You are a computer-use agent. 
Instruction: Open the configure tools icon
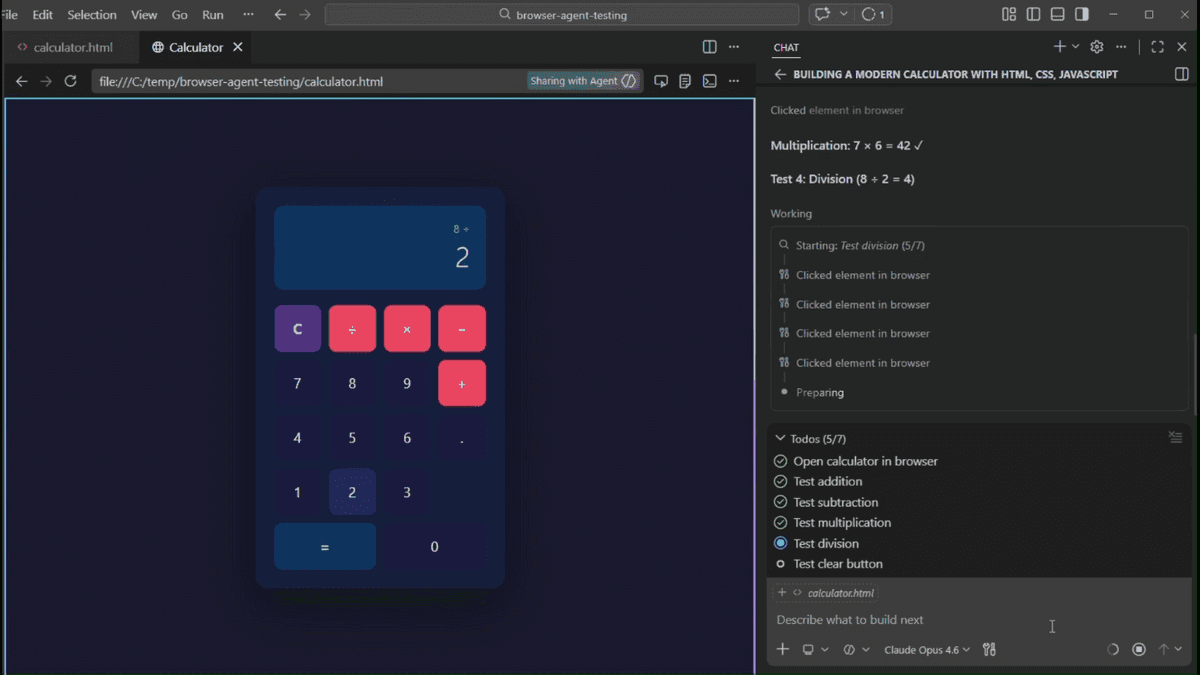(x=989, y=650)
